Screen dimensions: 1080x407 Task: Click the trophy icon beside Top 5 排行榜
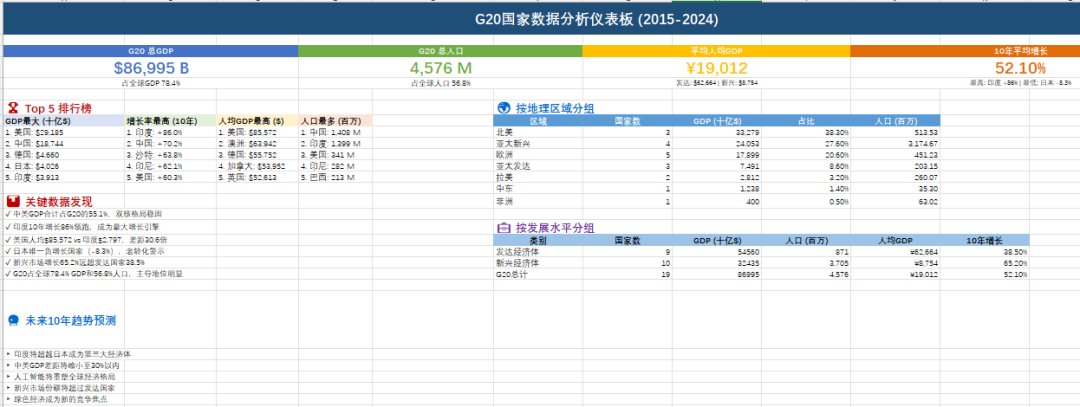pyautogui.click(x=12, y=108)
